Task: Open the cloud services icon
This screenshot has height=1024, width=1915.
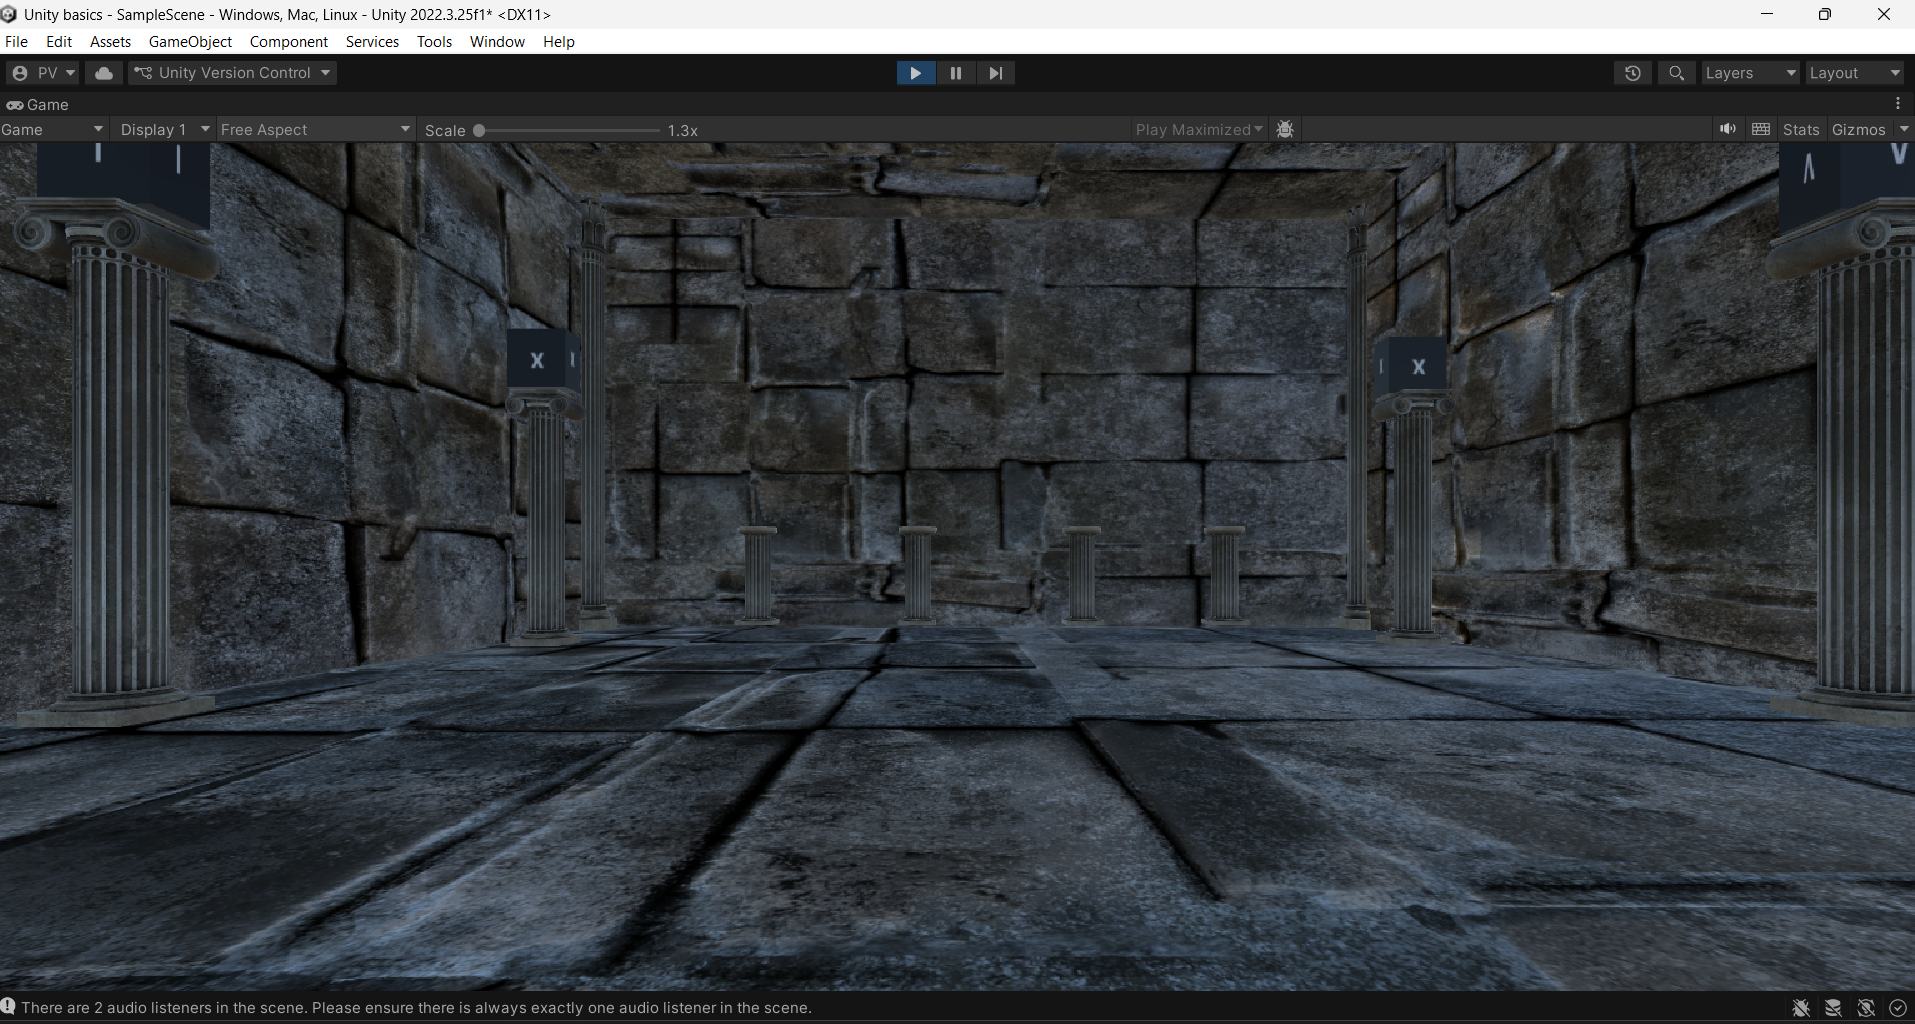Action: [x=103, y=73]
